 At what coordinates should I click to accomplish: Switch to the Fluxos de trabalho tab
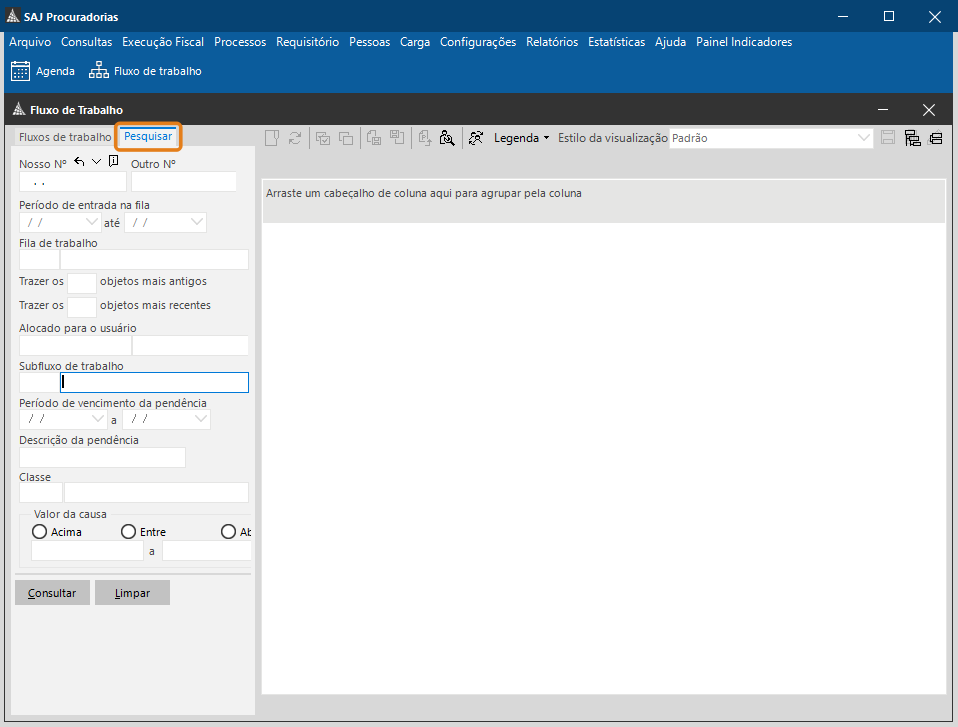click(x=65, y=137)
